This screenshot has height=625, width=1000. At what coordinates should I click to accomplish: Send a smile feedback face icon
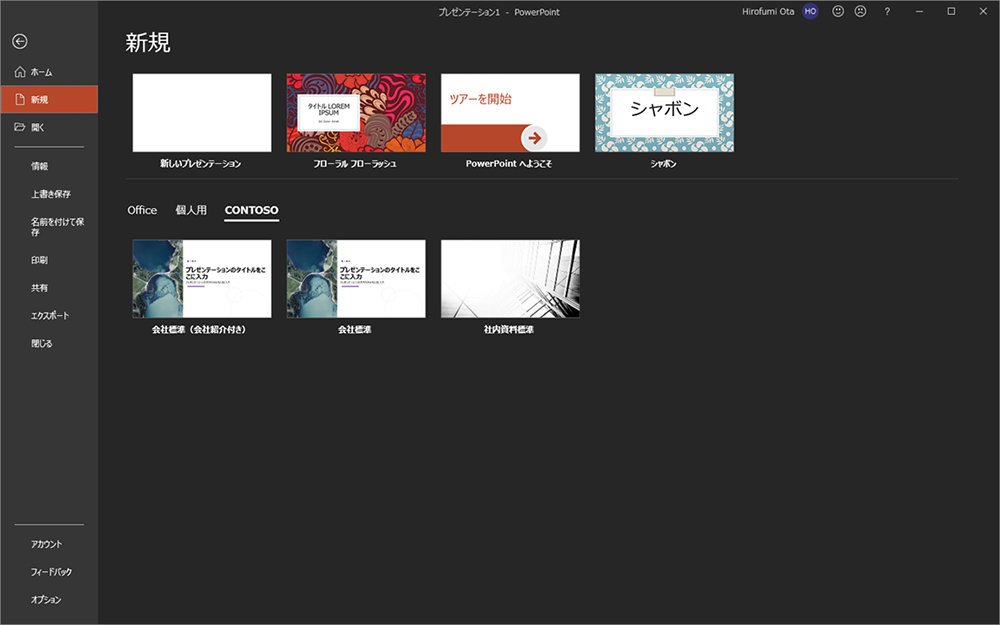click(x=838, y=11)
